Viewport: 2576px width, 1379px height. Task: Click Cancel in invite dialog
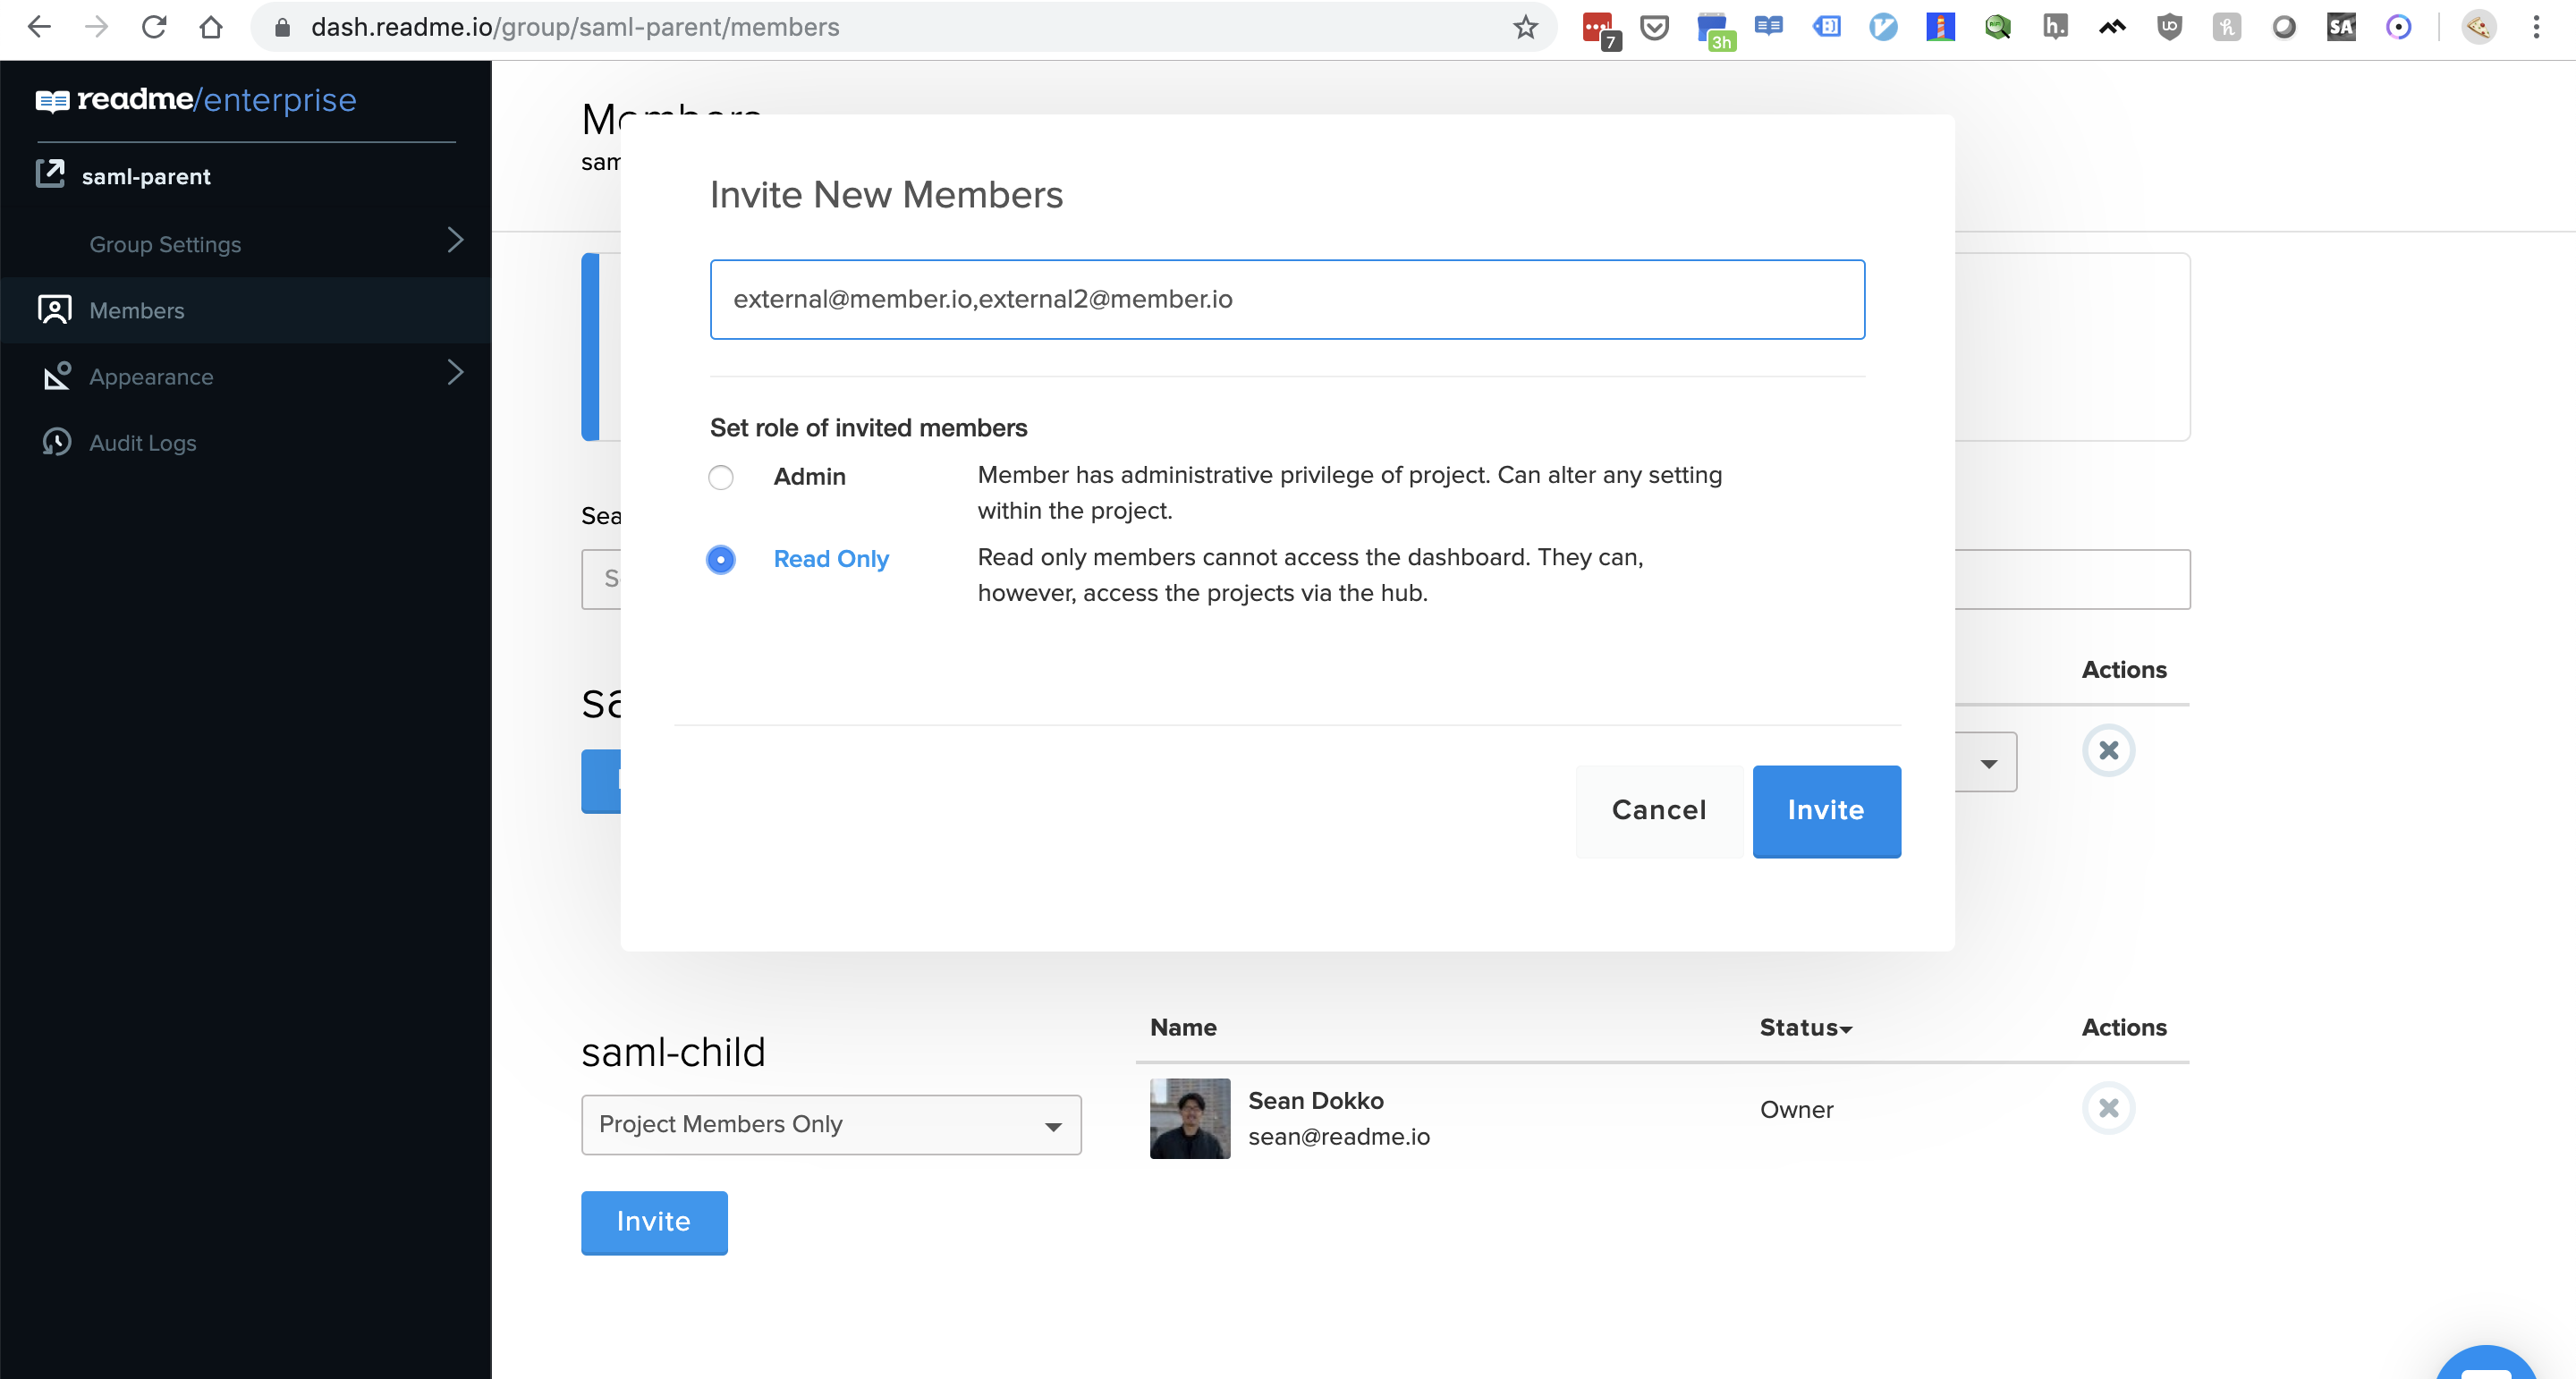click(x=1658, y=810)
